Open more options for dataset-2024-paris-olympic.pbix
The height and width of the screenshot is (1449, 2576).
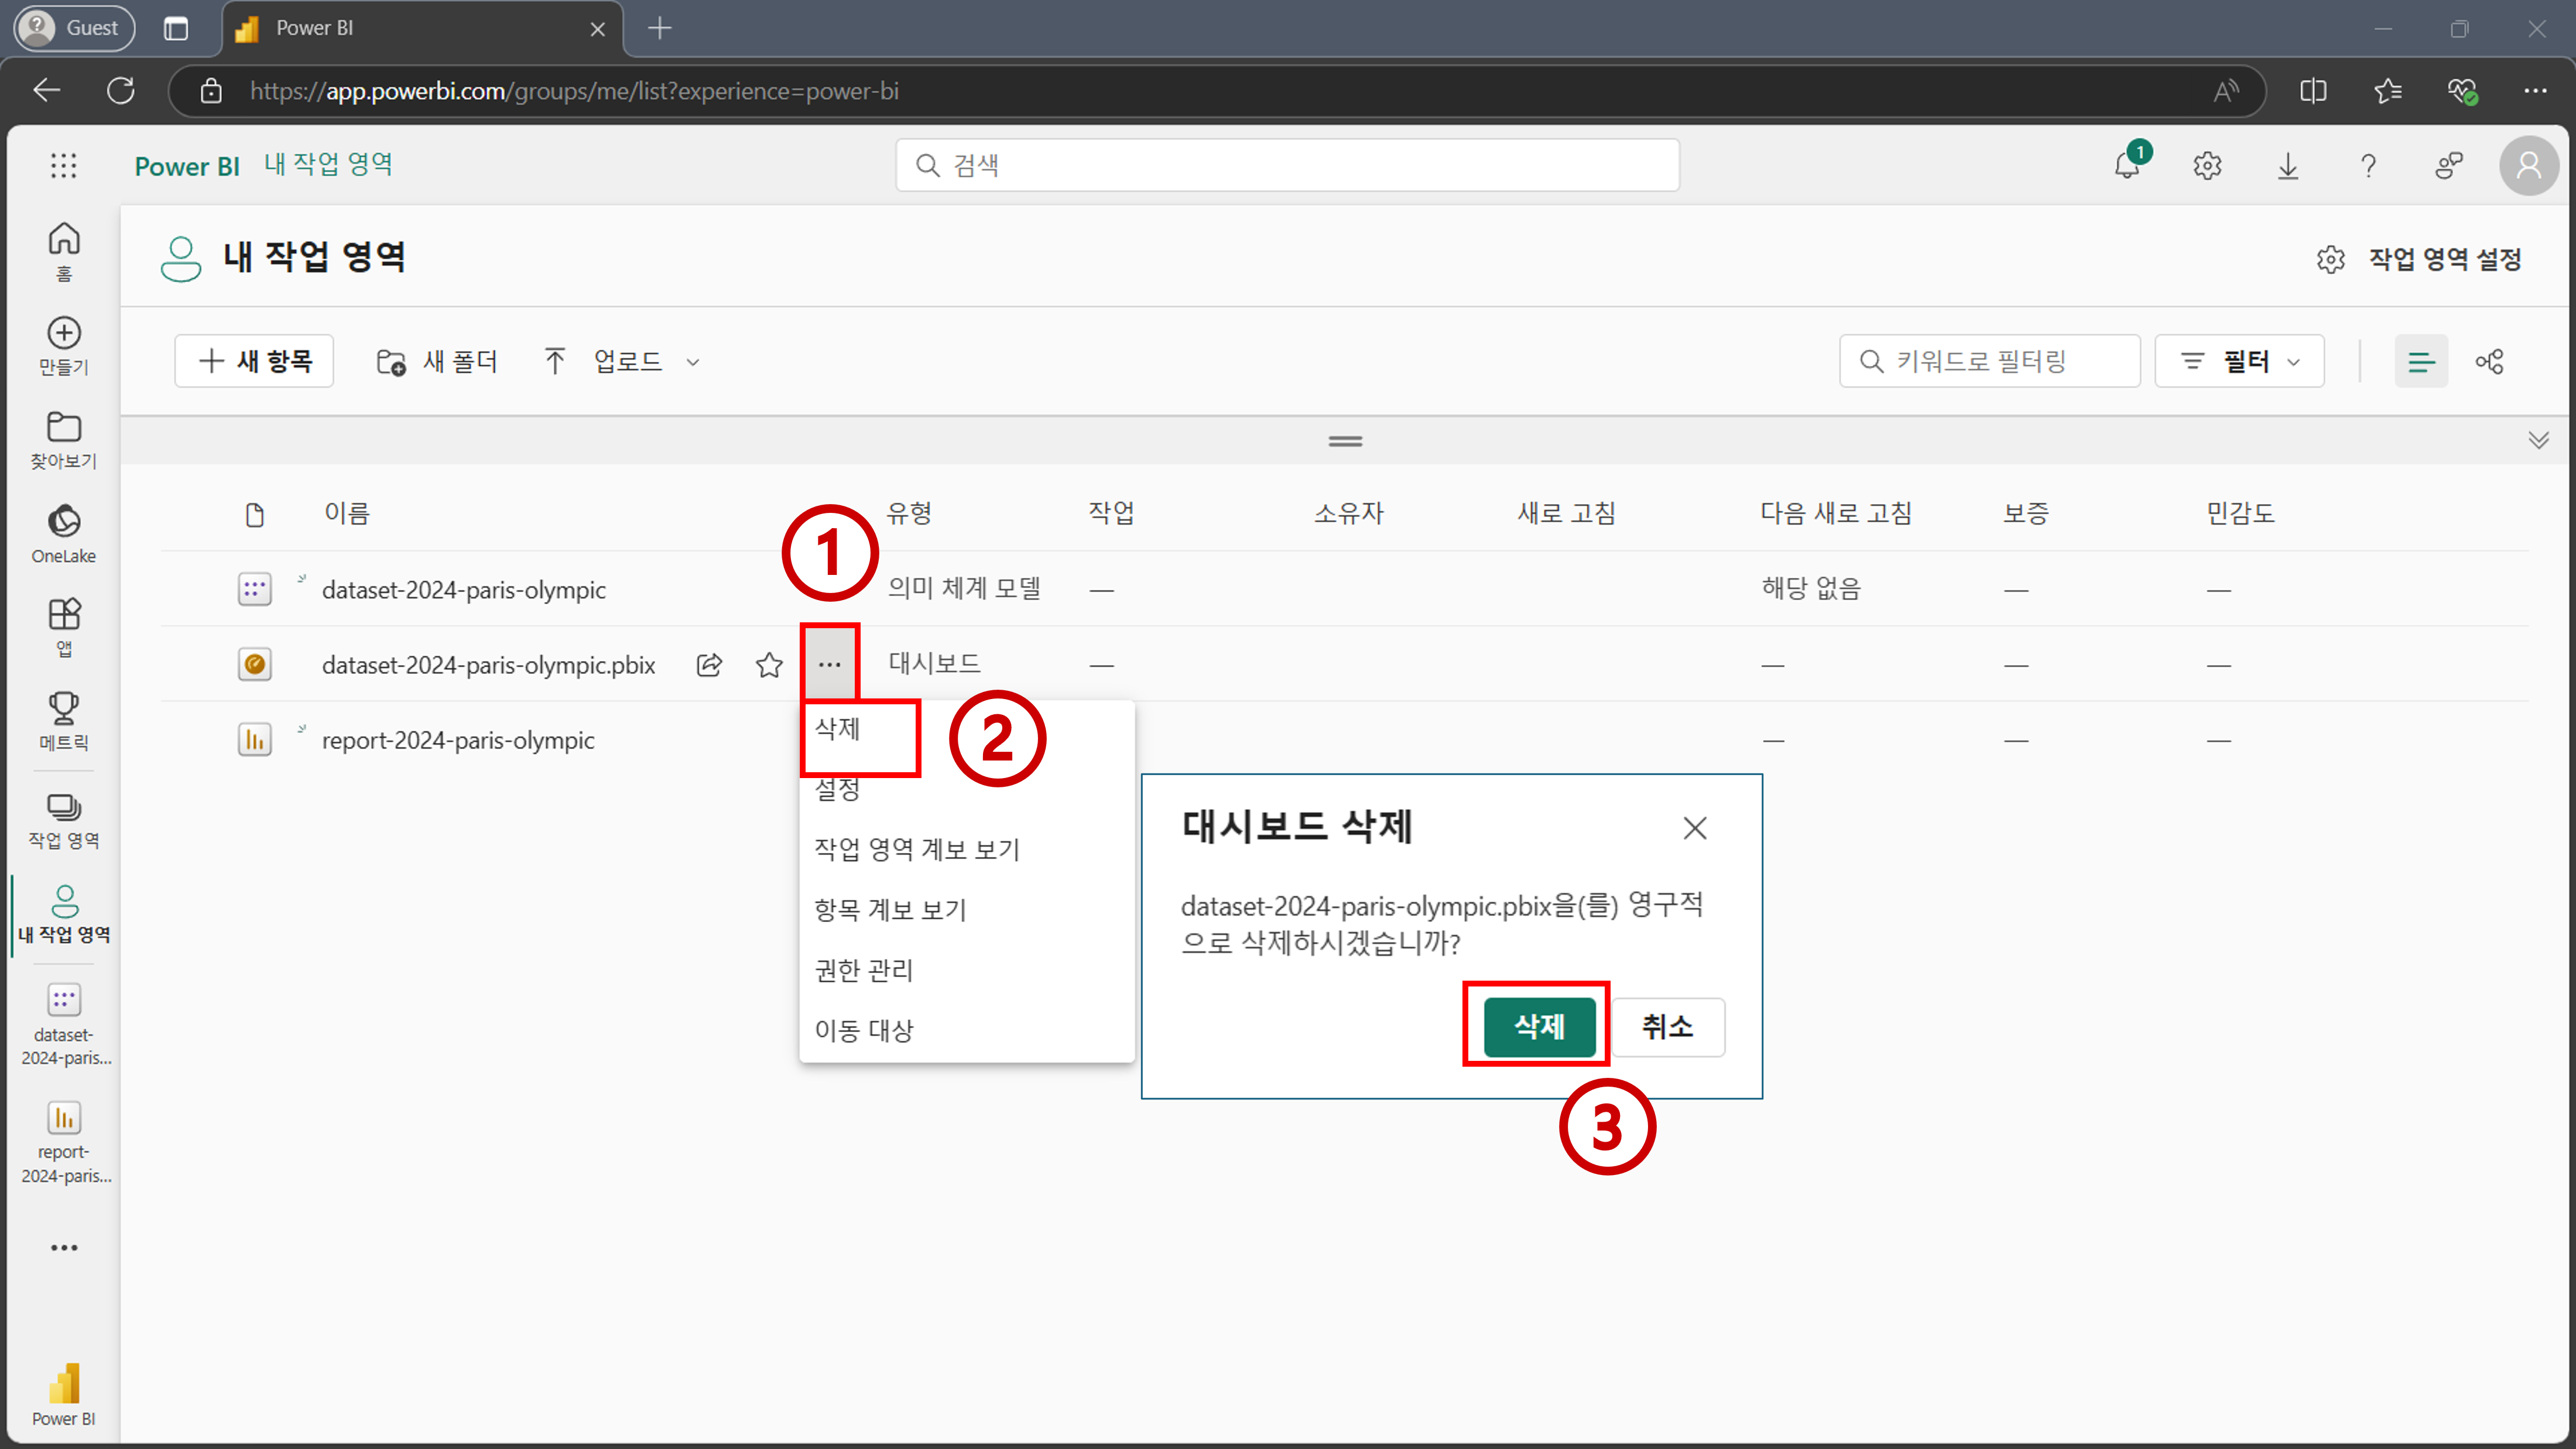coord(829,664)
